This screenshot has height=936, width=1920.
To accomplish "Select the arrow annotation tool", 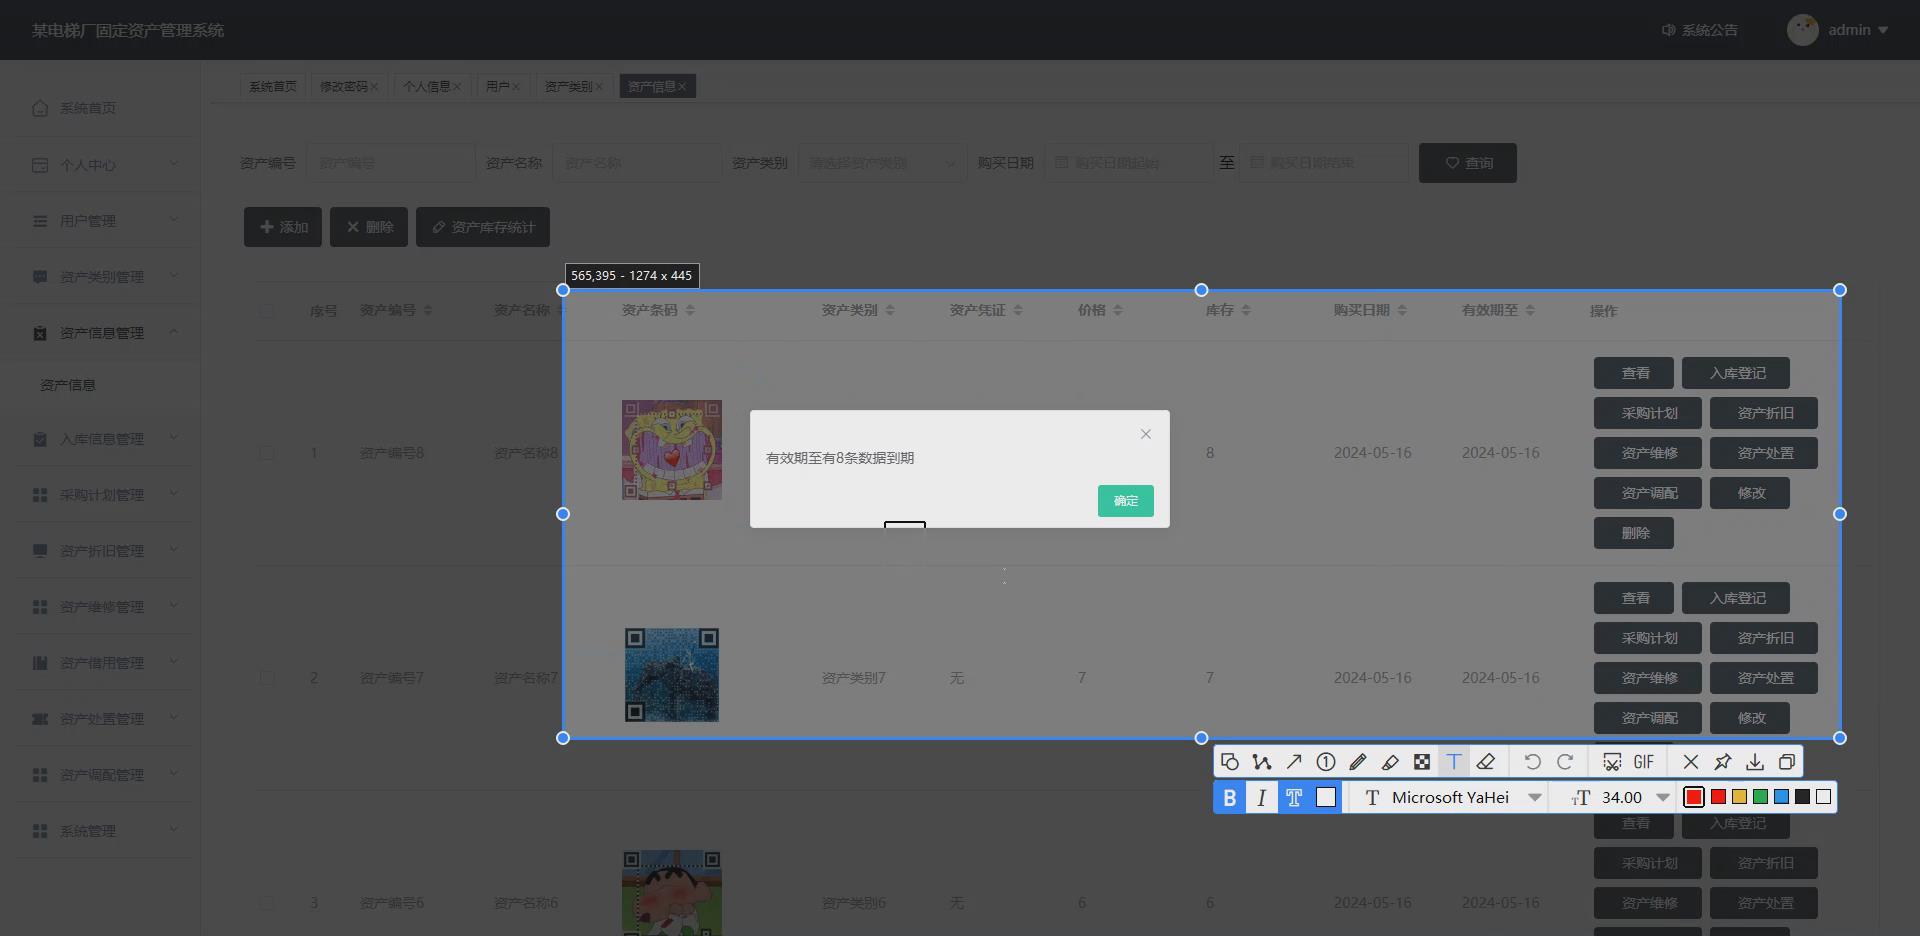I will click(x=1293, y=761).
